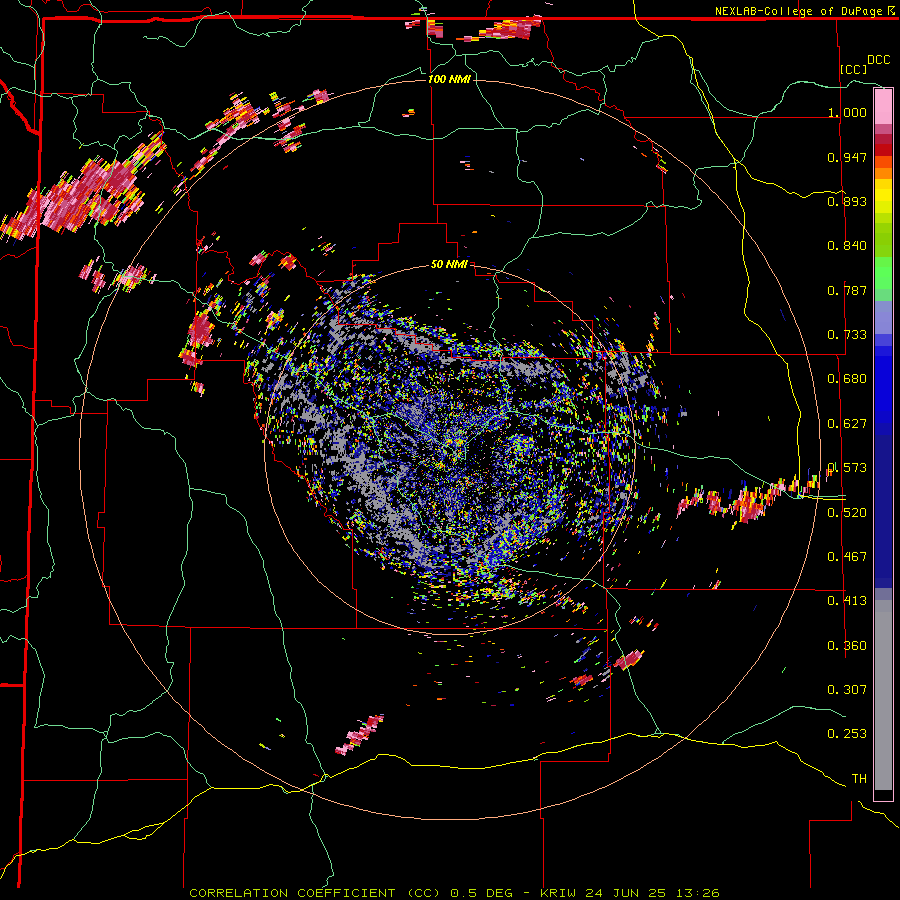
Task: Click the 0.467 legend value
Action: 847,556
